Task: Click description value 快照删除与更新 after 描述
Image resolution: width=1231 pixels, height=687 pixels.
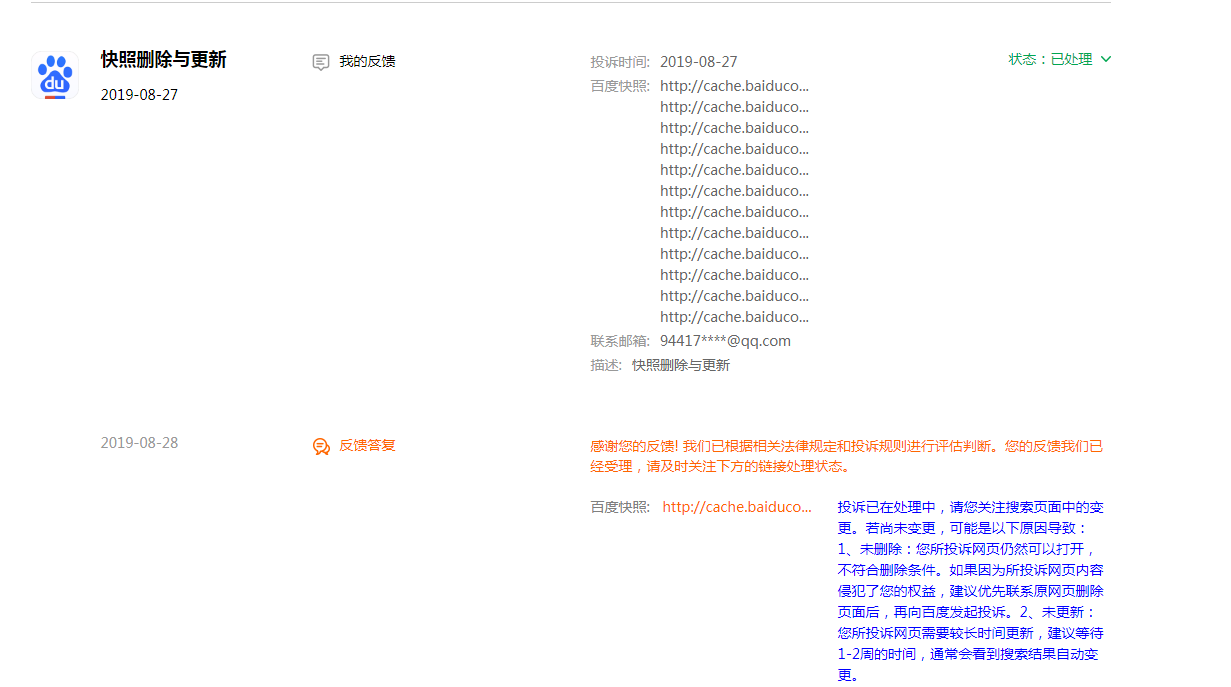Action: coord(681,365)
